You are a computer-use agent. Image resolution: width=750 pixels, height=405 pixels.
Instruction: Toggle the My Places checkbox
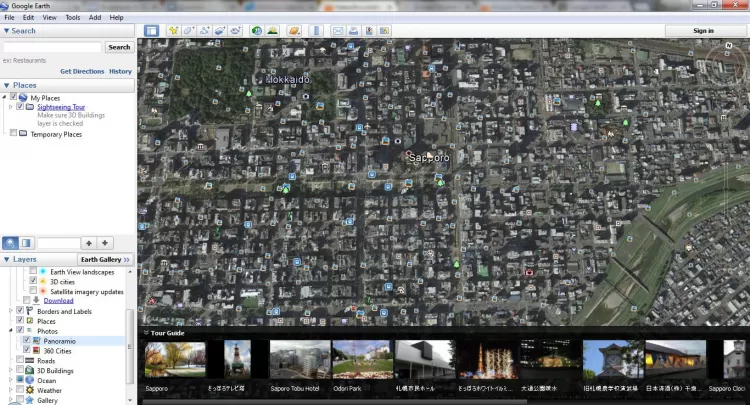point(13,97)
